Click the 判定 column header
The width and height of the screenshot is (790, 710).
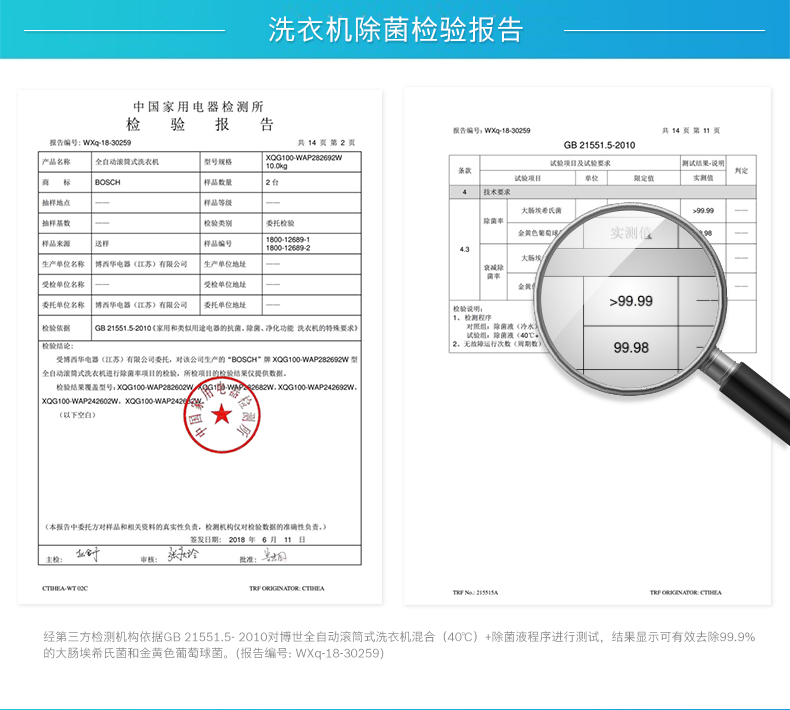coord(741,170)
